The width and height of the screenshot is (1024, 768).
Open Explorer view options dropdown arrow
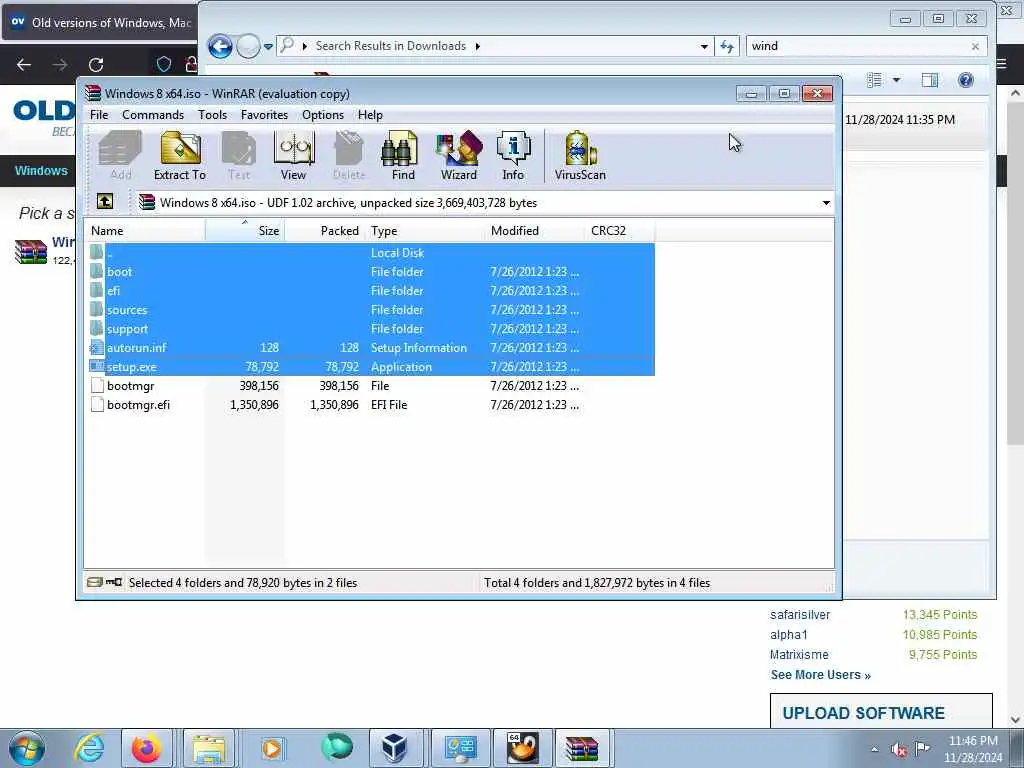pyautogui.click(x=897, y=80)
